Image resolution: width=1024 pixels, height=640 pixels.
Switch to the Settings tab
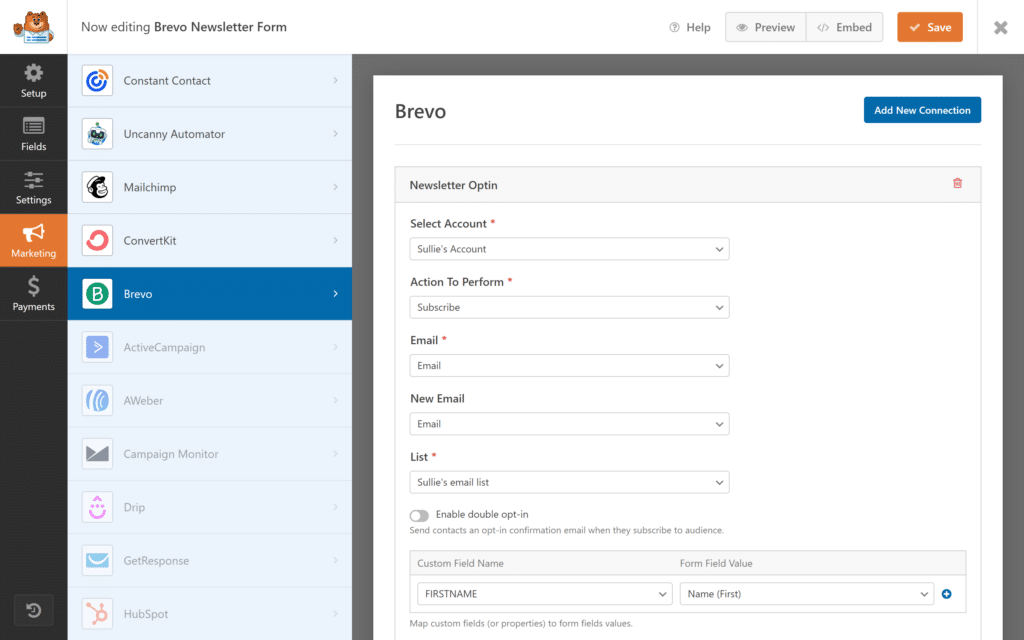click(33, 187)
